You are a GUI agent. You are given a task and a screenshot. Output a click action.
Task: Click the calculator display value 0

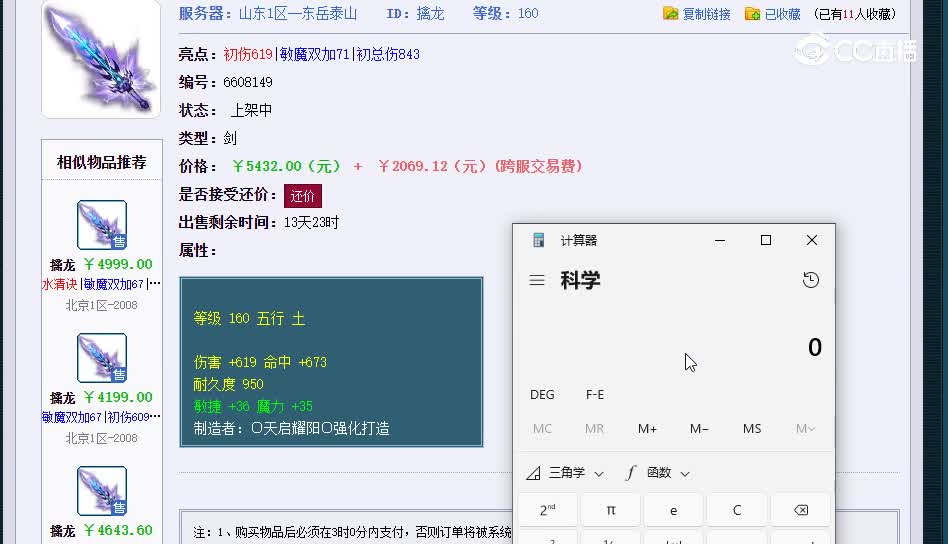point(814,347)
